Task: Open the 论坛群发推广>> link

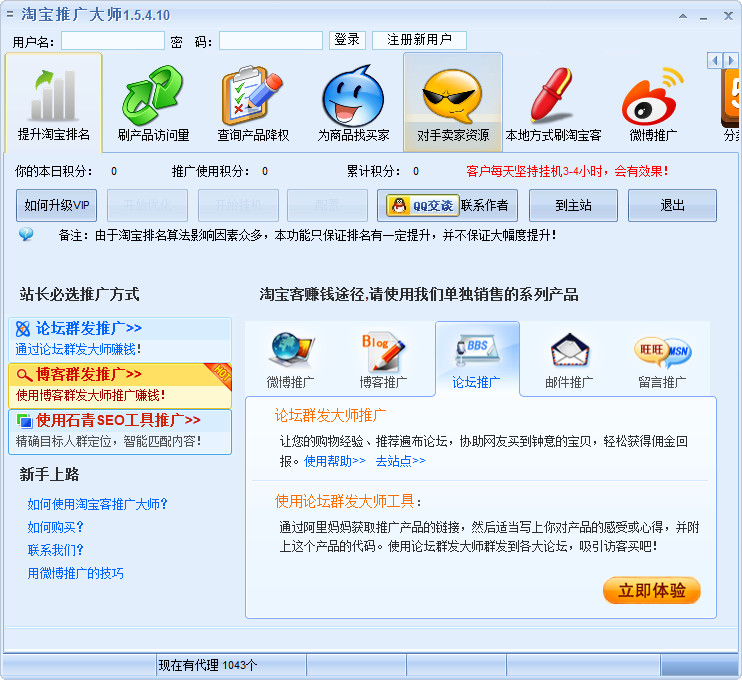Action: pos(88,328)
